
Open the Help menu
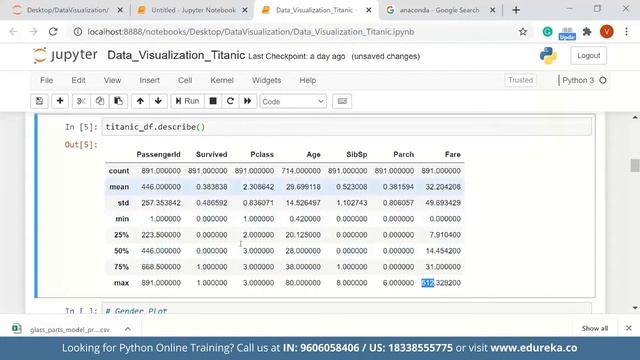[307, 80]
